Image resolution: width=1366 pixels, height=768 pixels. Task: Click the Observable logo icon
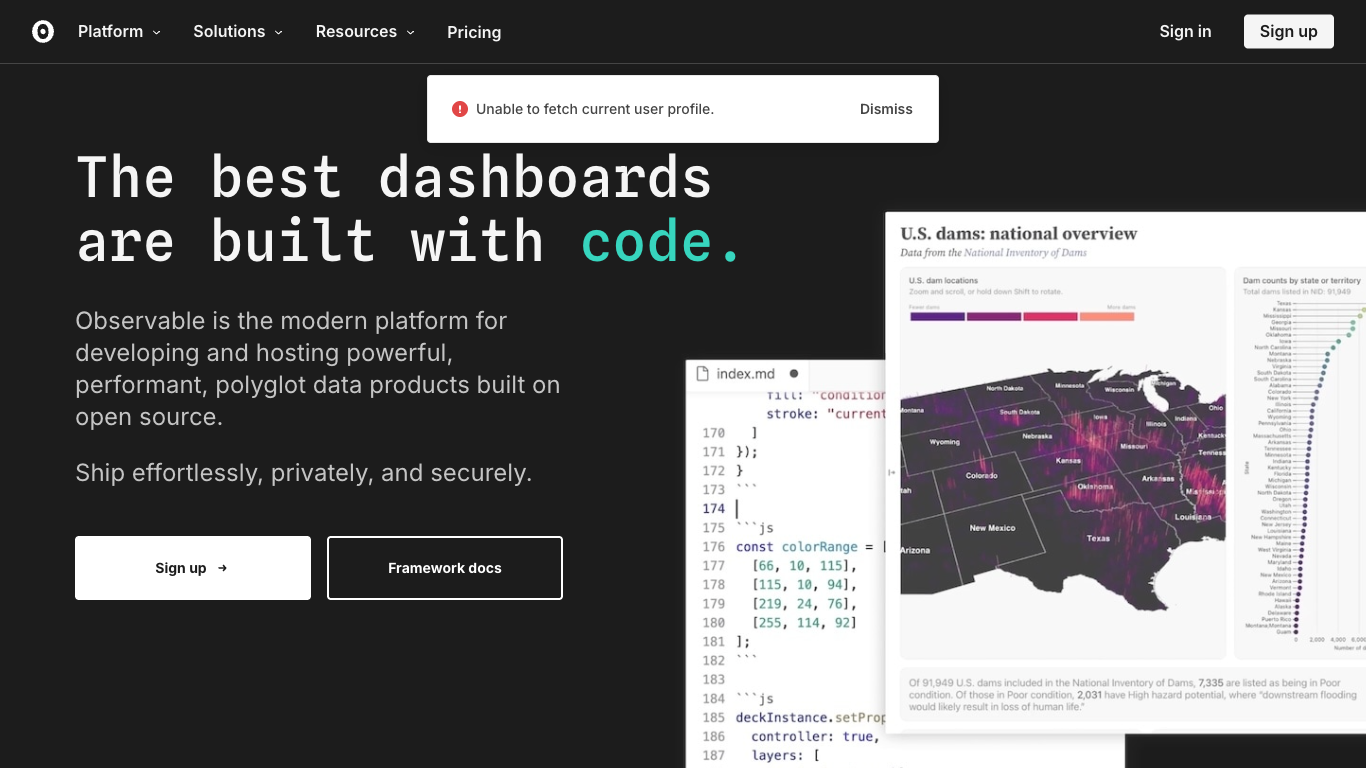[43, 32]
